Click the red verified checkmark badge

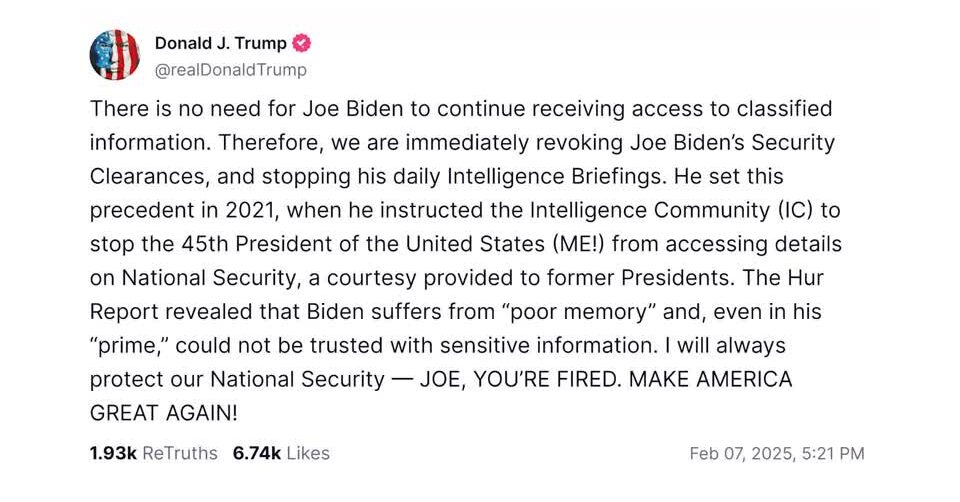click(301, 43)
